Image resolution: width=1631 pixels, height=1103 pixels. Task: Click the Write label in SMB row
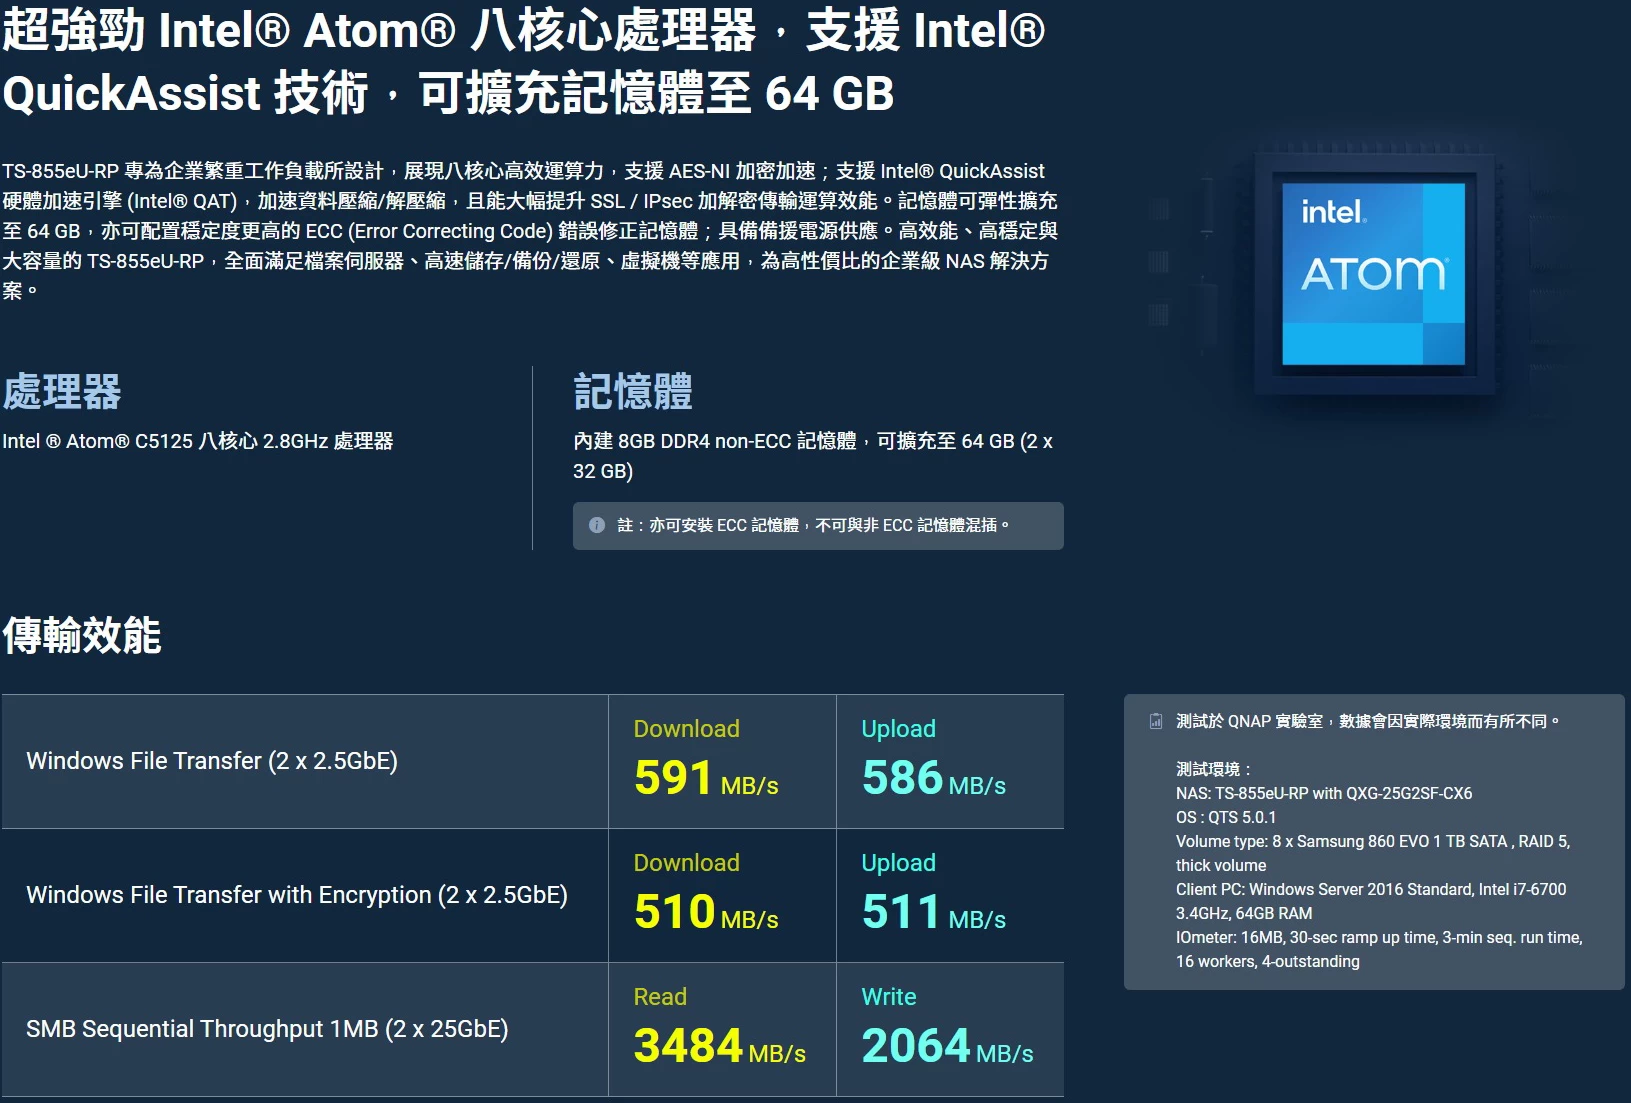(889, 997)
